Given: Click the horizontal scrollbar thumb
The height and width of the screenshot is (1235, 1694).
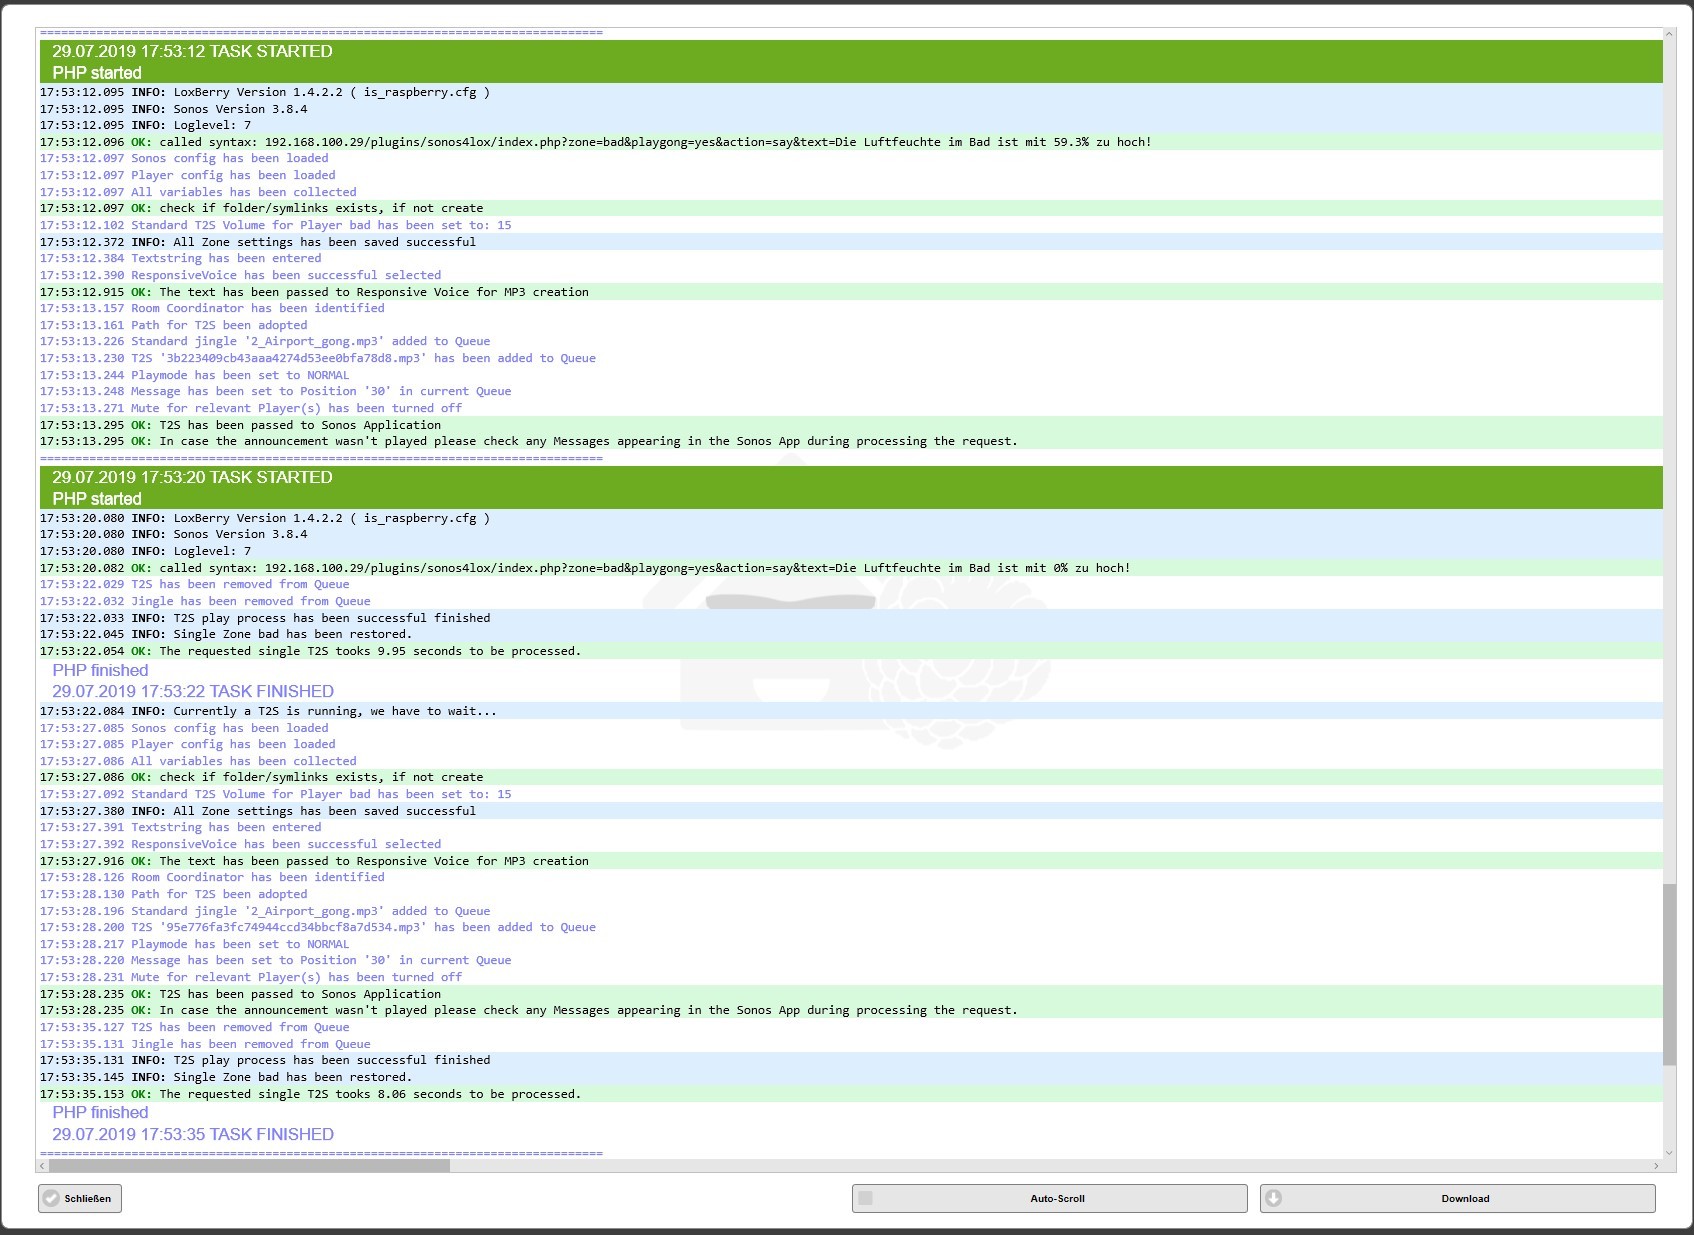Looking at the screenshot, I should [249, 1165].
